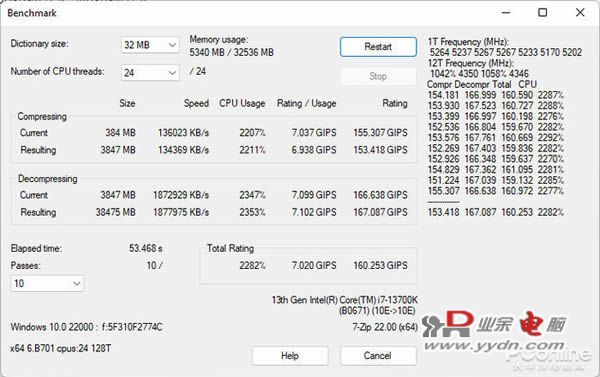Screen dimensions: 600x377
Task: Minimize the Benchmark window
Action: (x=506, y=13)
